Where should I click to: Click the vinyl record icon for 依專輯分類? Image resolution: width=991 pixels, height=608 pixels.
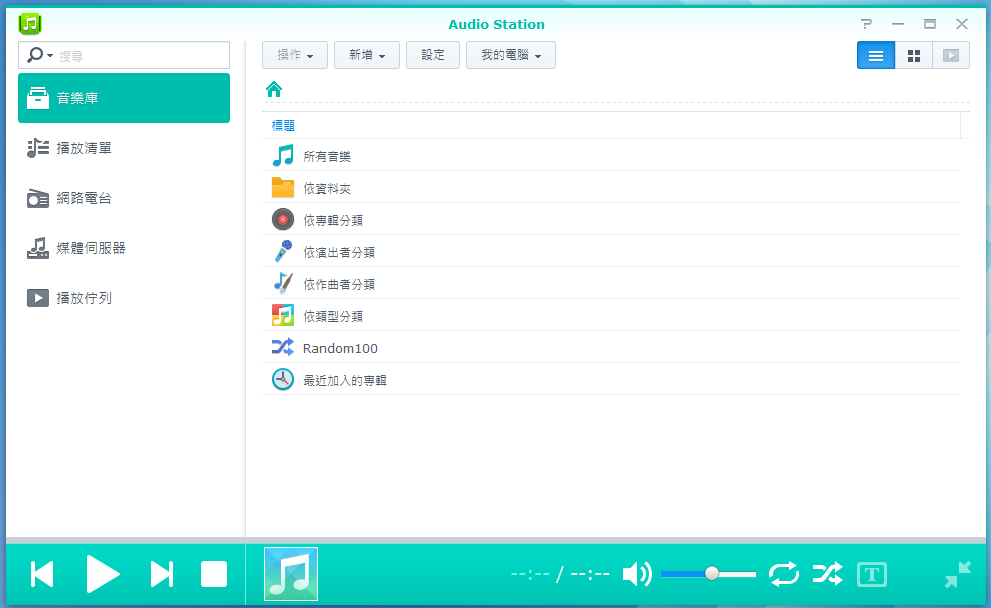[x=283, y=219]
